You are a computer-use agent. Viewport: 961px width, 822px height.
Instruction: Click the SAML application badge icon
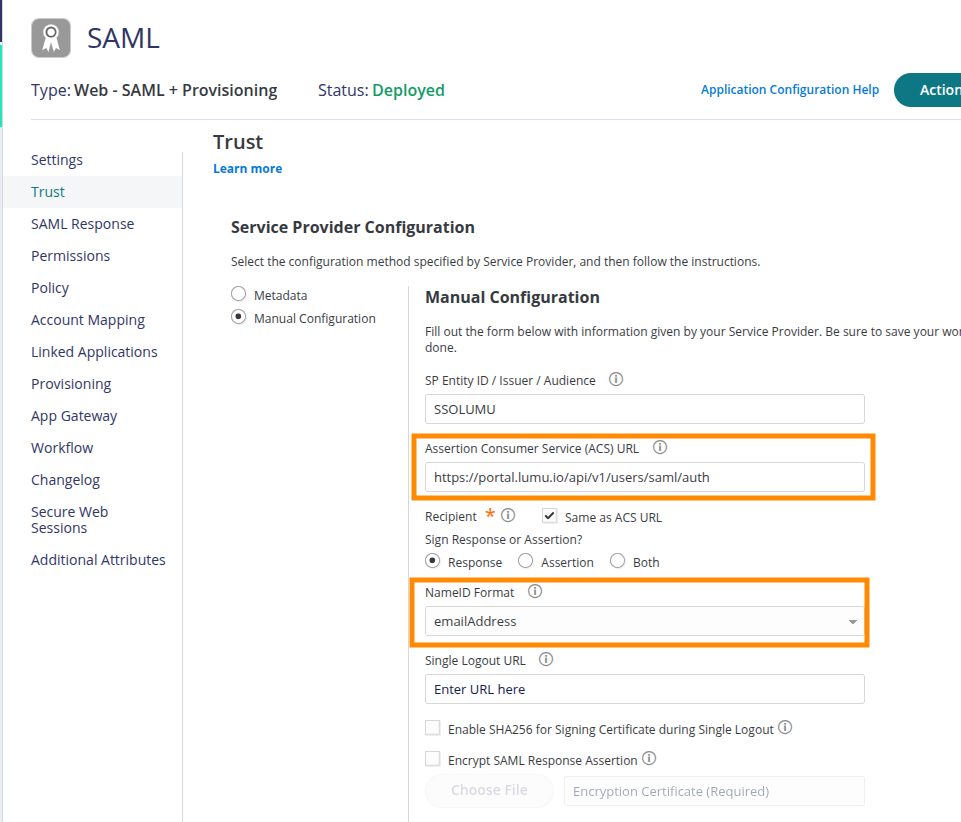[51, 38]
